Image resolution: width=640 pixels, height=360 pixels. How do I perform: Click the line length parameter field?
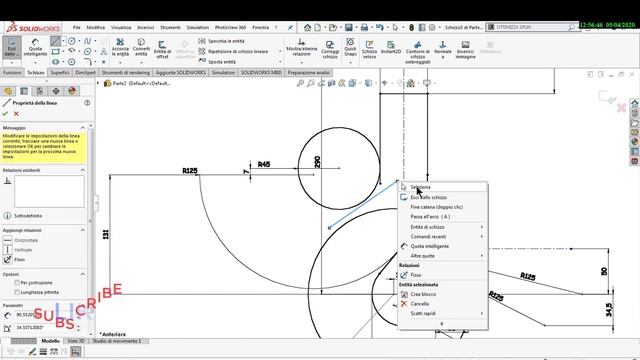coord(44,315)
